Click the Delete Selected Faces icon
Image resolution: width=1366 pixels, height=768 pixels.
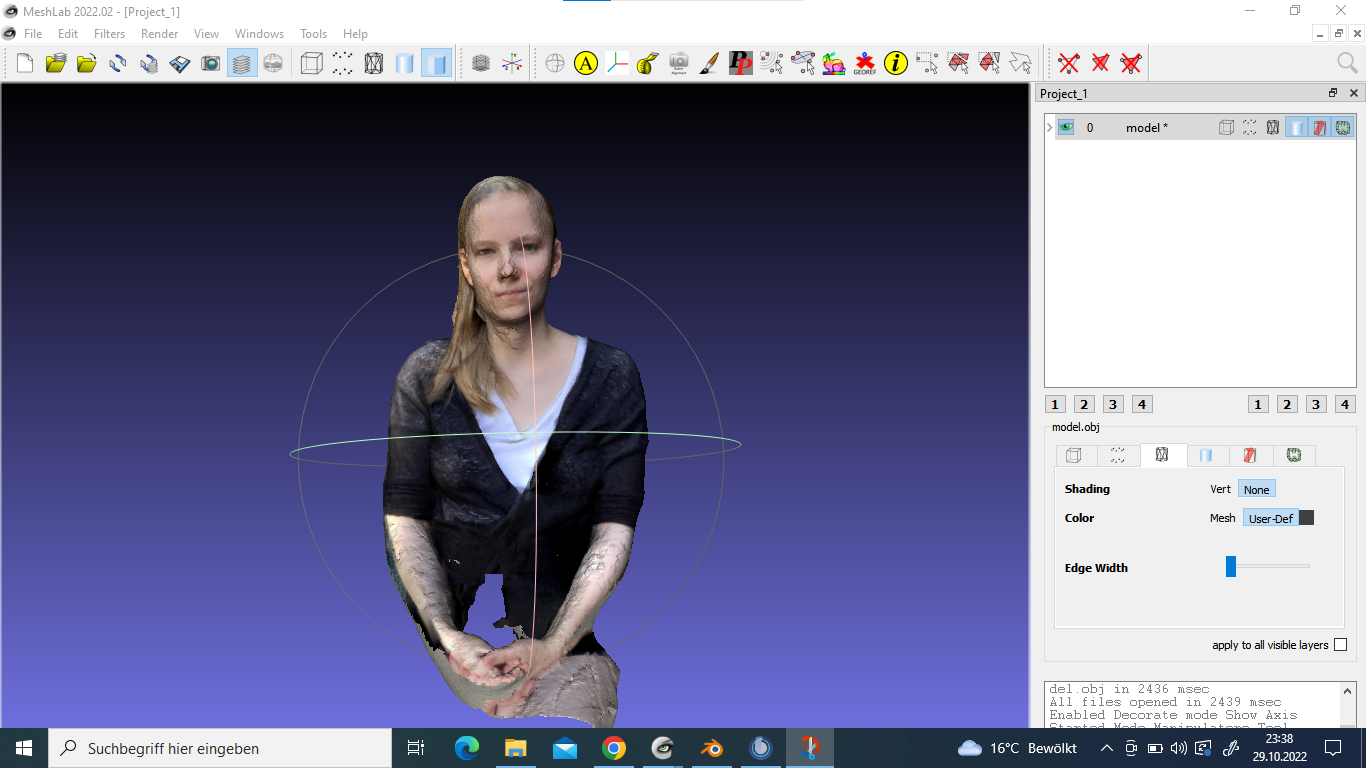pos(1100,64)
